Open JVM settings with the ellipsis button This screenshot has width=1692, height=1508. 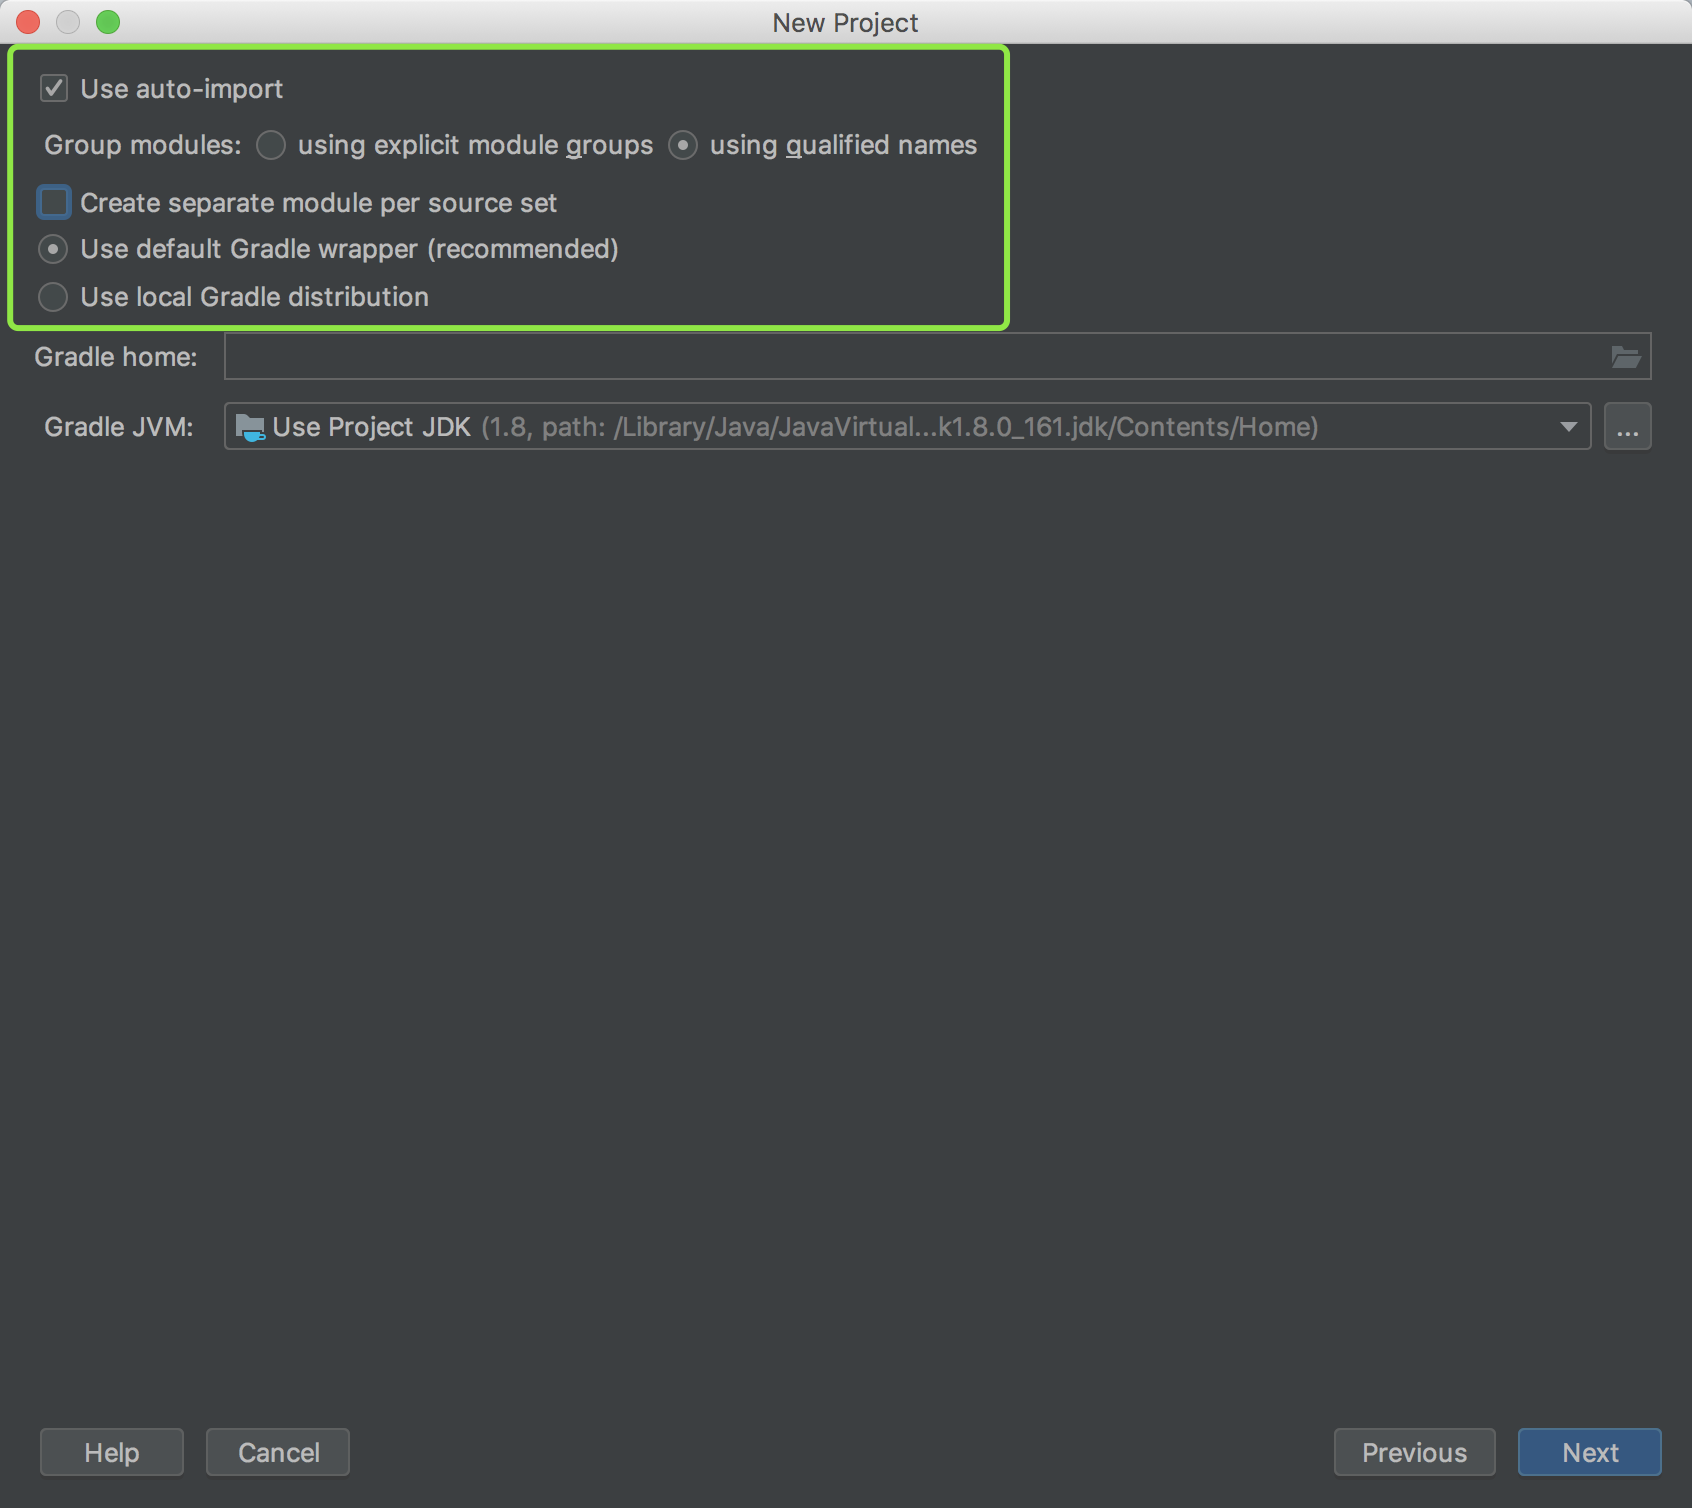click(x=1627, y=428)
